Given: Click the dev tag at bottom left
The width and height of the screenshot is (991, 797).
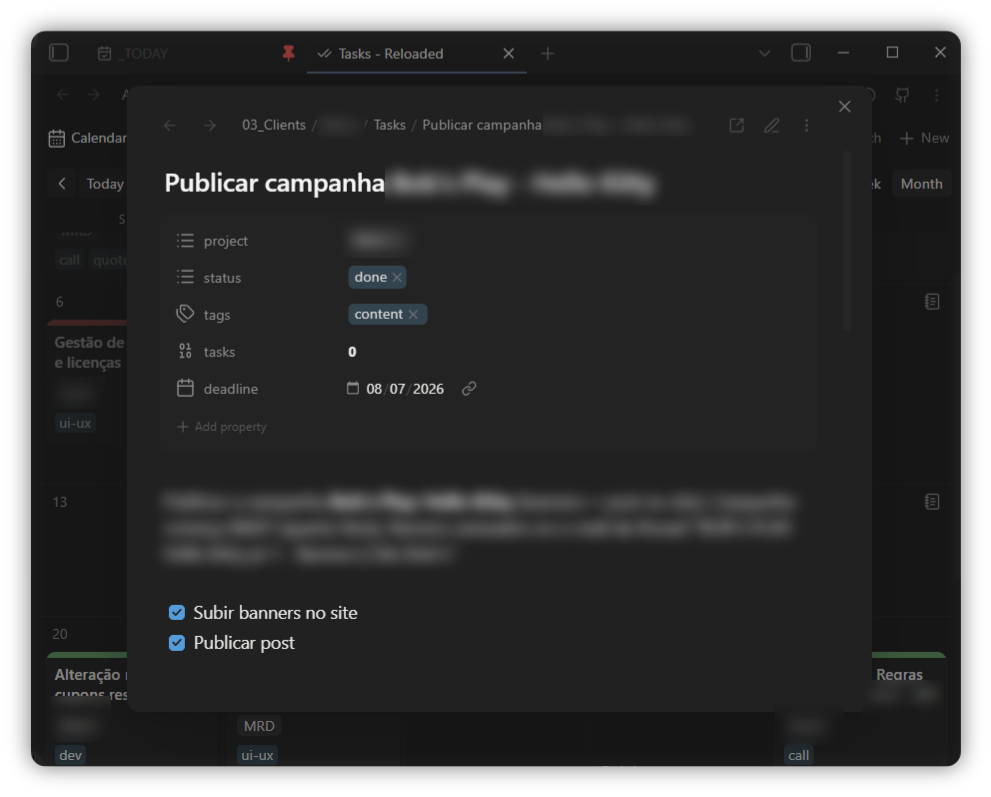Looking at the screenshot, I should [x=70, y=755].
